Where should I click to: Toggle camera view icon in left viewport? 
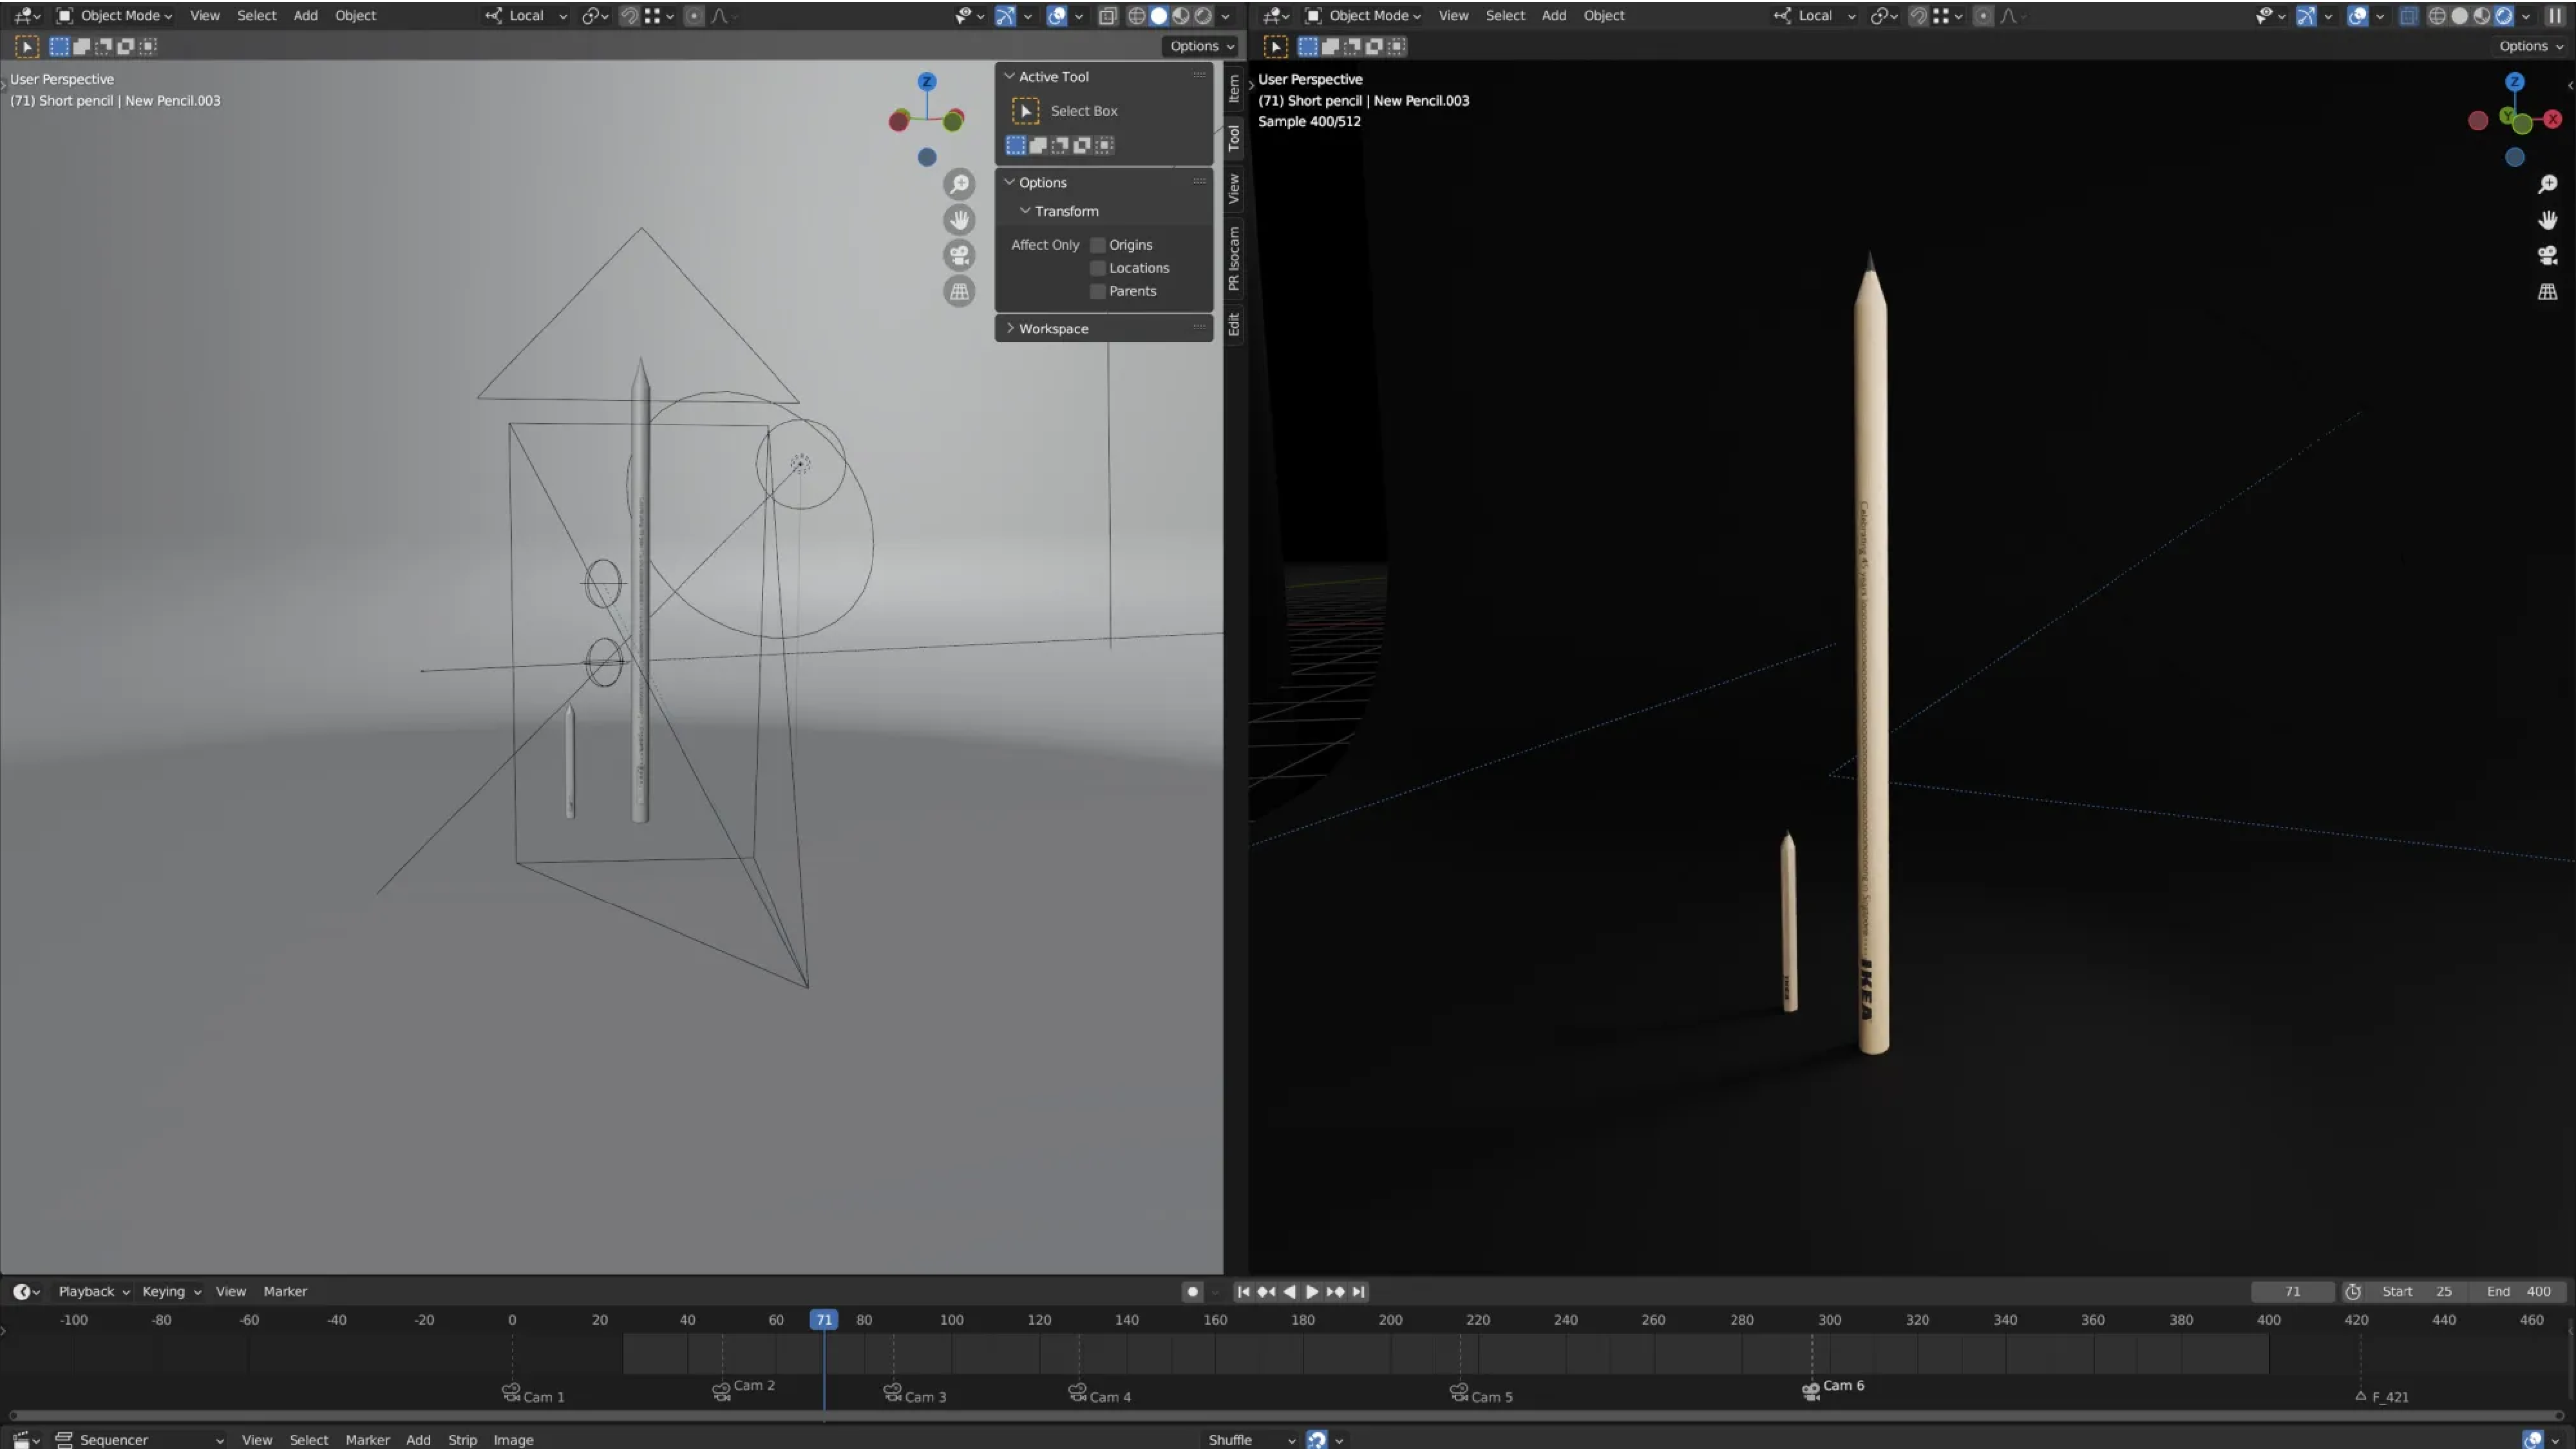959,255
